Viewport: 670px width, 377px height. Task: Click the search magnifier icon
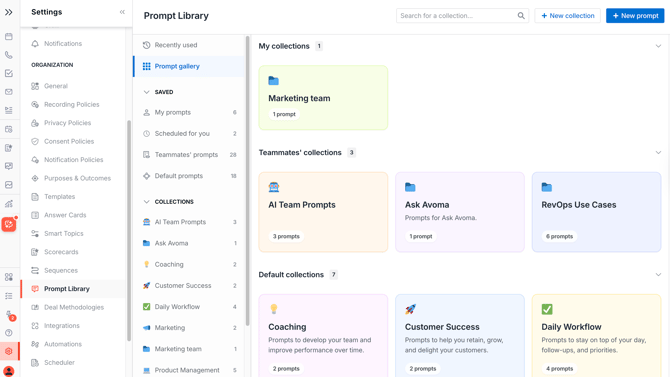pyautogui.click(x=521, y=16)
